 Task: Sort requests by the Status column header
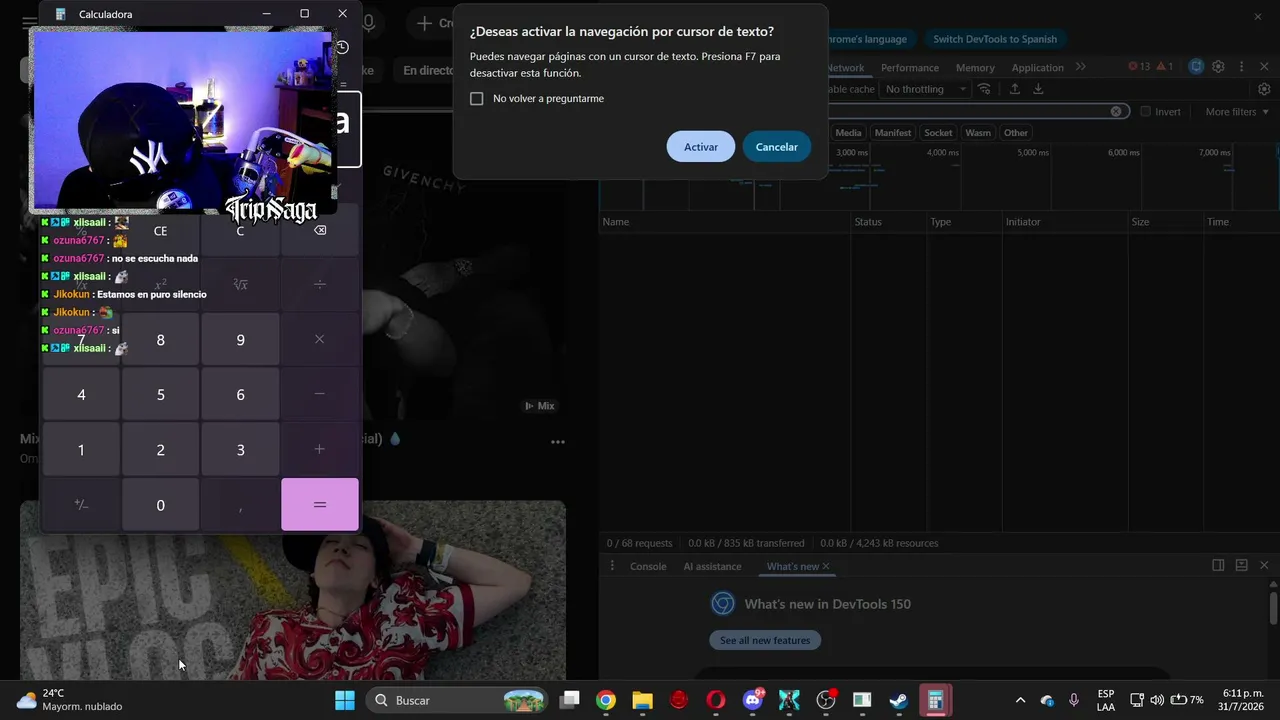(x=887, y=222)
